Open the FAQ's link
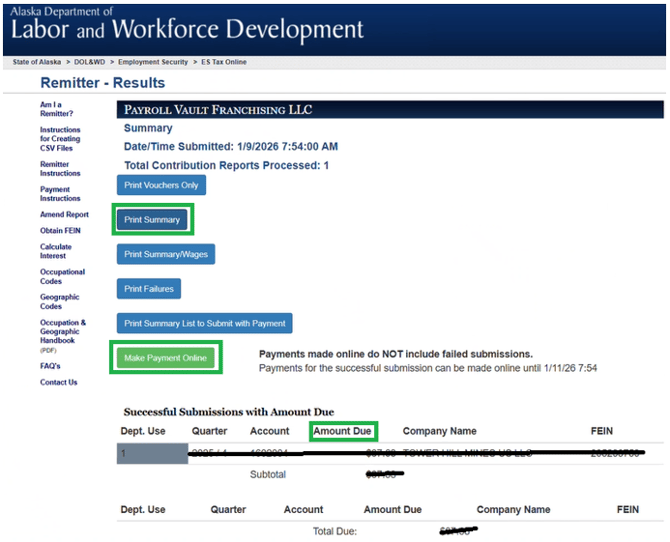This screenshot has width=670, height=542. tap(50, 366)
